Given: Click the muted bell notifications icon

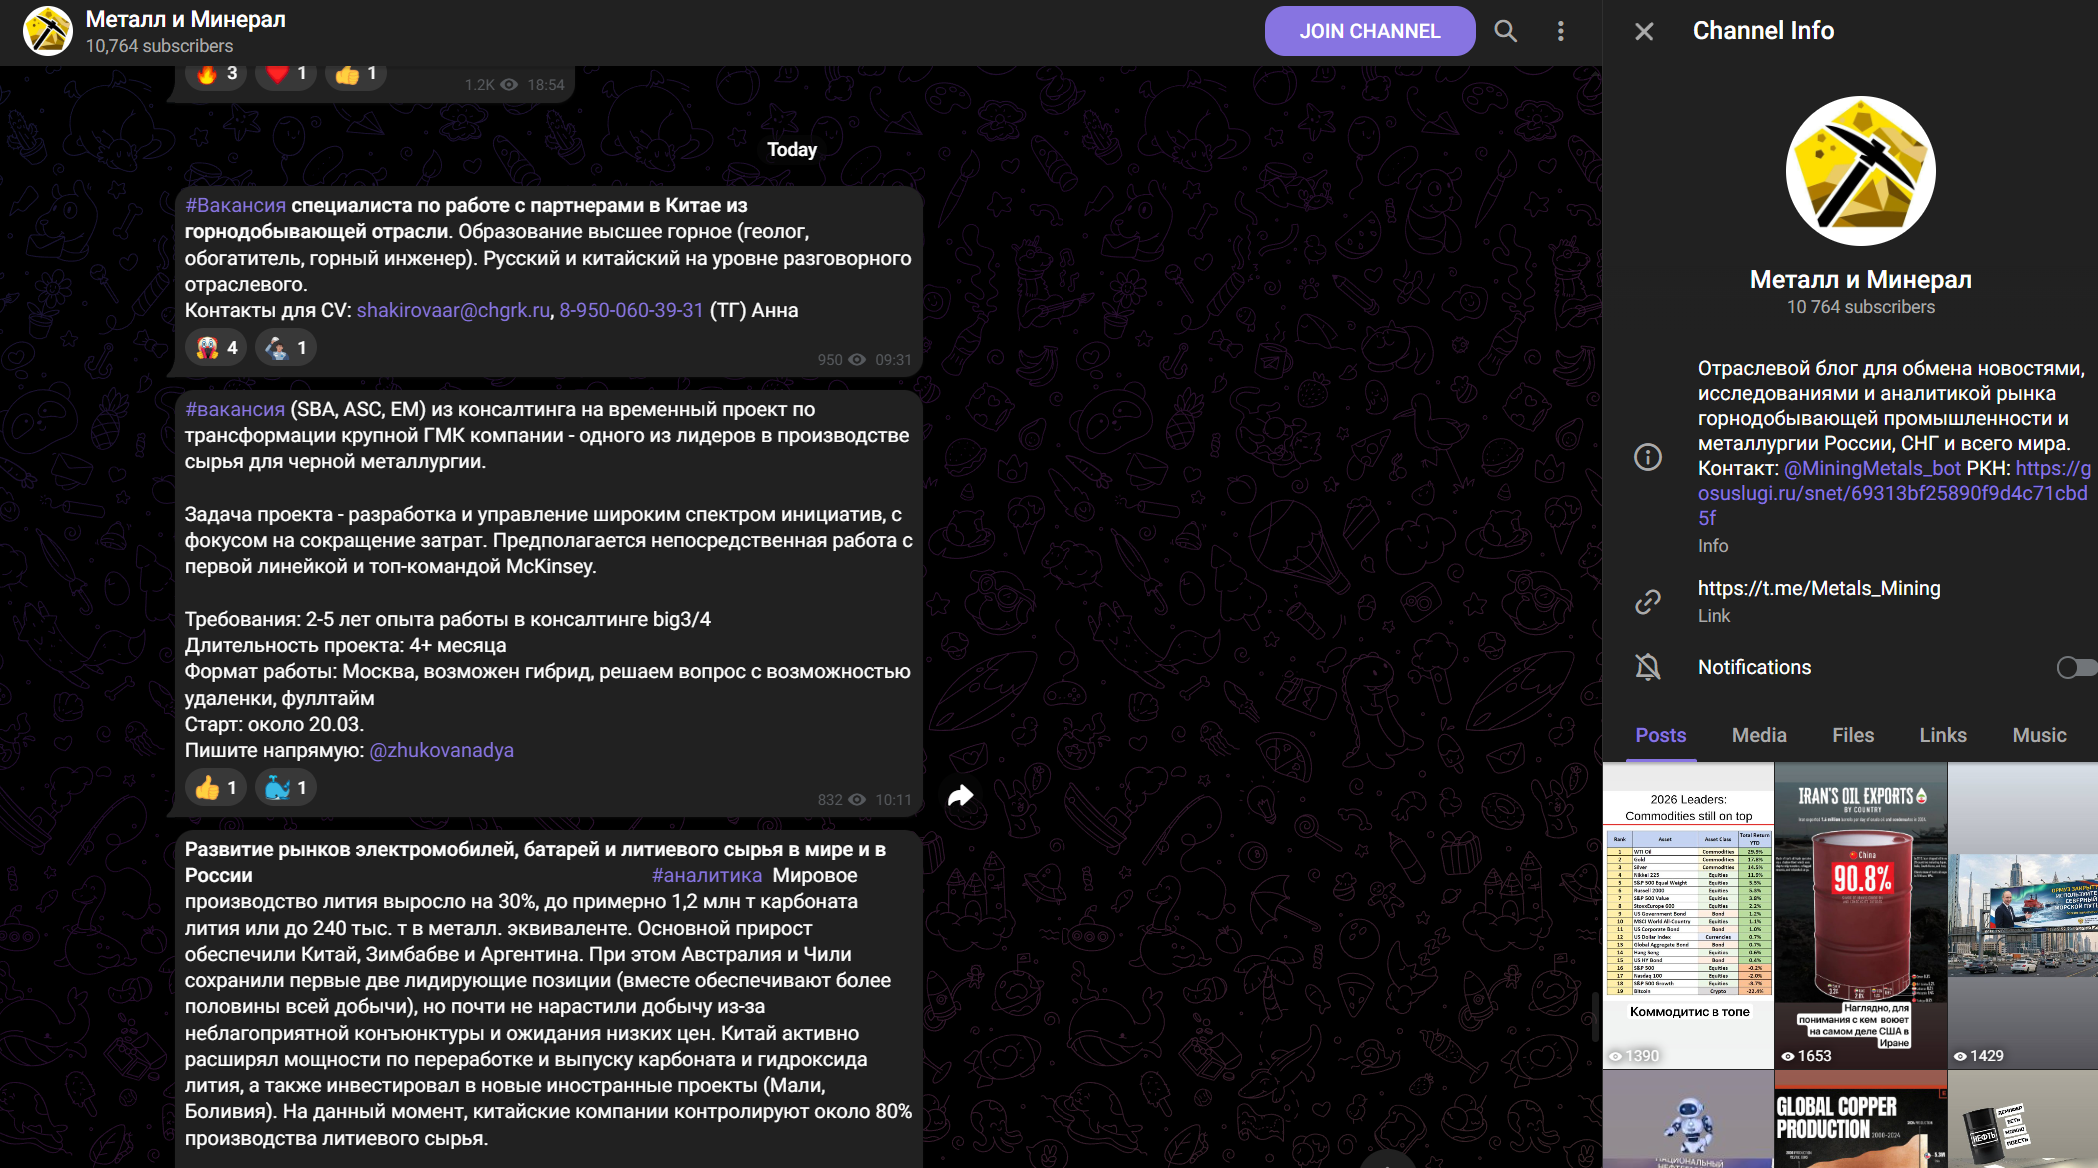Looking at the screenshot, I should tap(1647, 667).
